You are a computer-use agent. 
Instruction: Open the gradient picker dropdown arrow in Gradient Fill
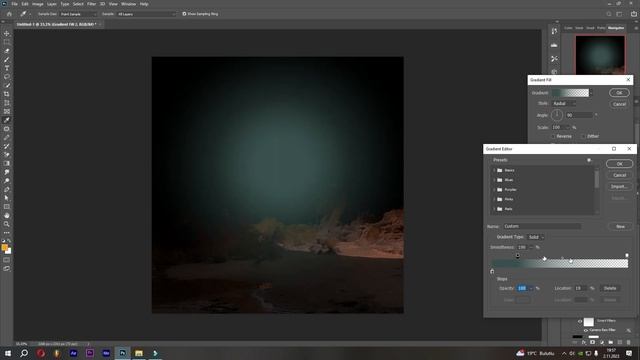[591, 93]
